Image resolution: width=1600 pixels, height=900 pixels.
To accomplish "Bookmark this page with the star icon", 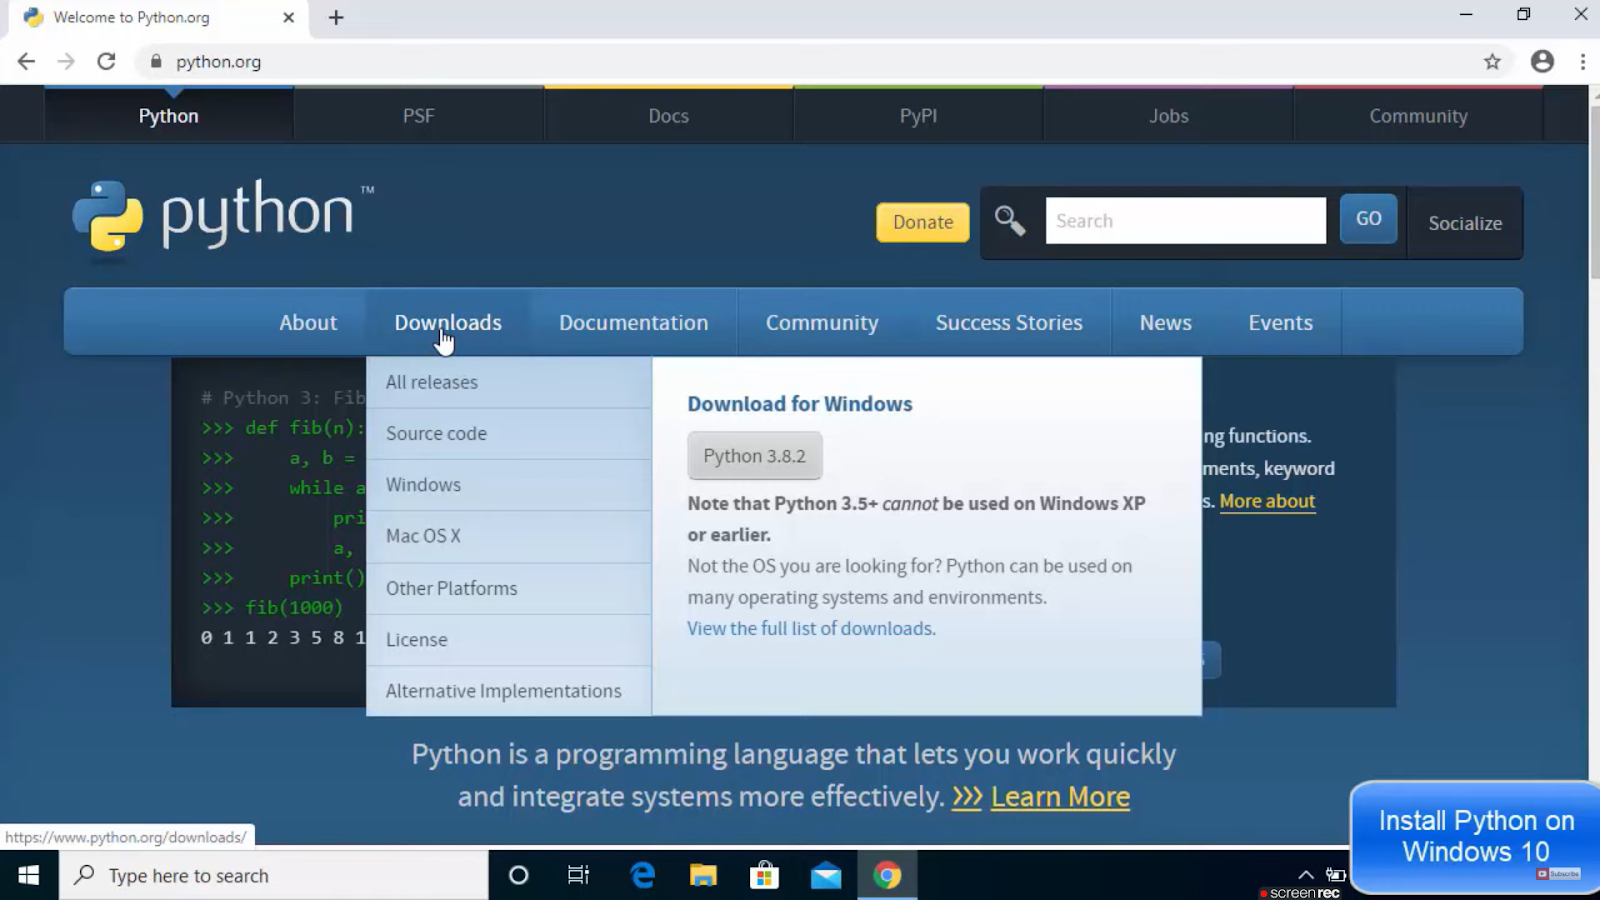I will [1492, 61].
